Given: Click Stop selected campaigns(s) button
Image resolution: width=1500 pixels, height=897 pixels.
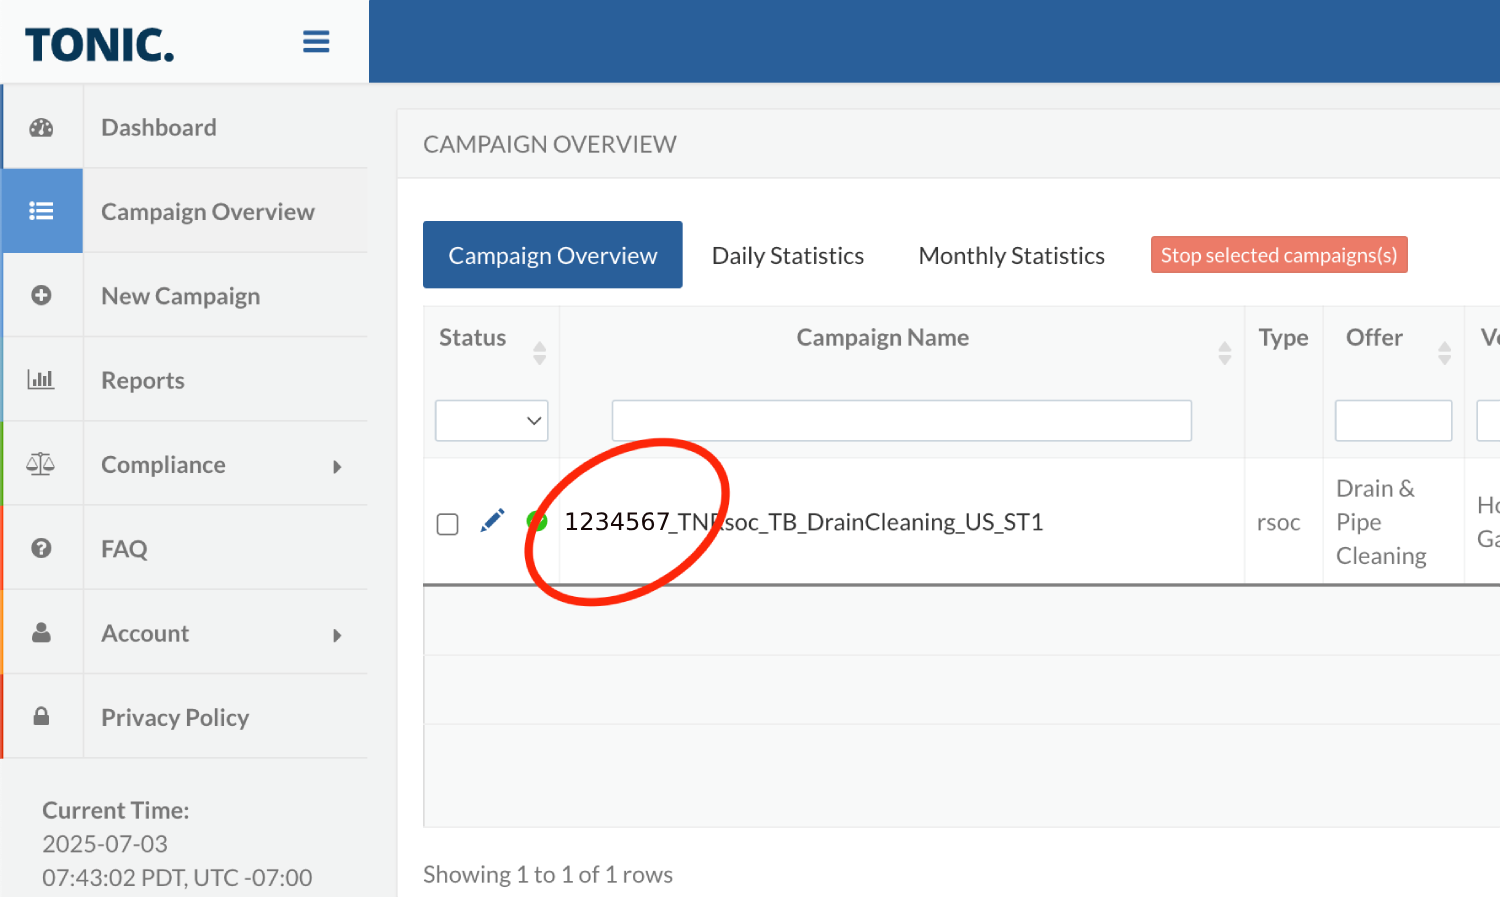Looking at the screenshot, I should pyautogui.click(x=1279, y=255).
